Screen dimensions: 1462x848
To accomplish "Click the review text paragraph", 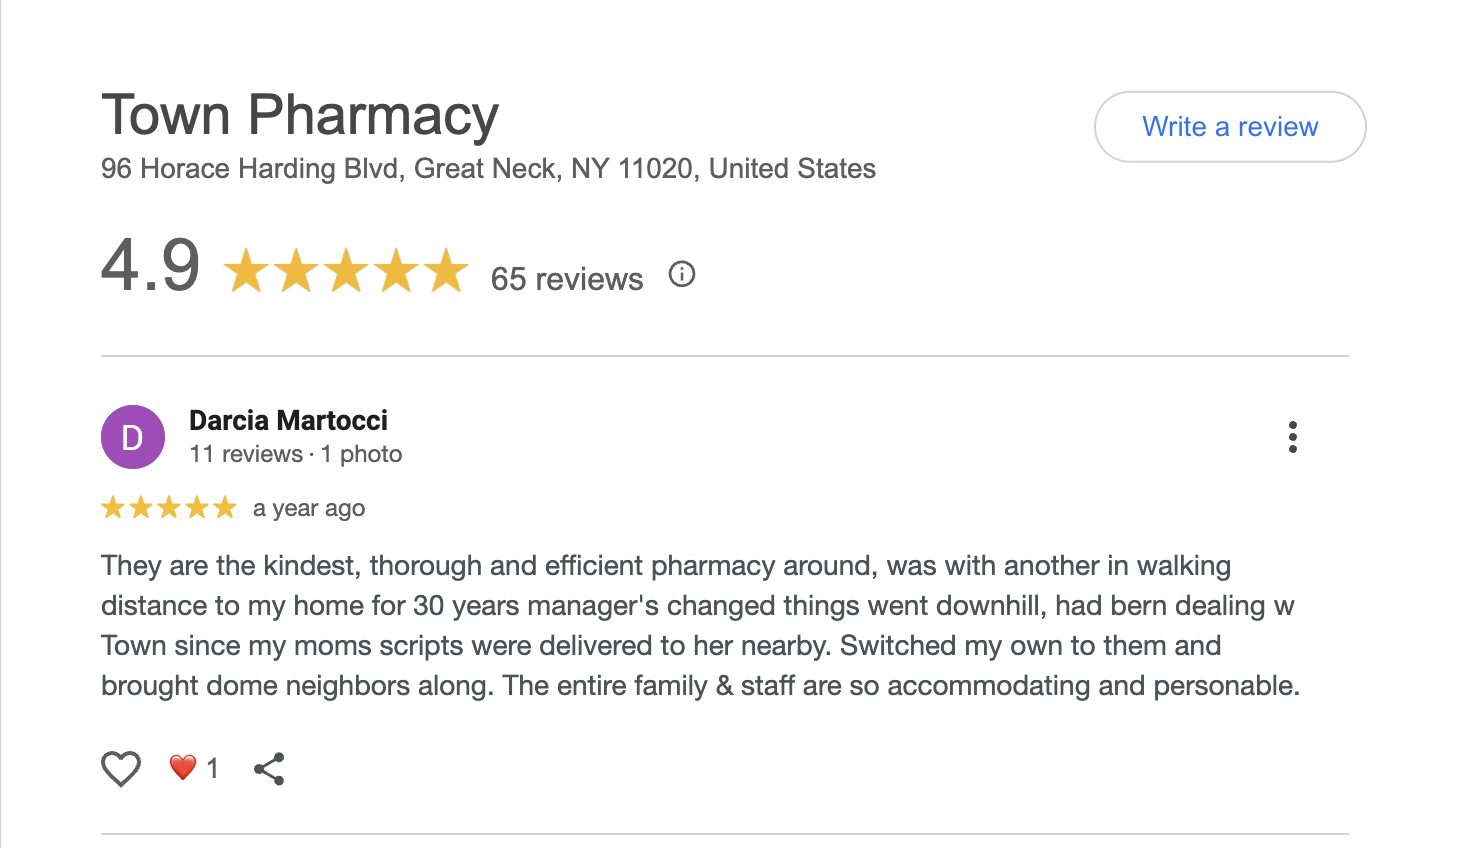I will click(700, 625).
